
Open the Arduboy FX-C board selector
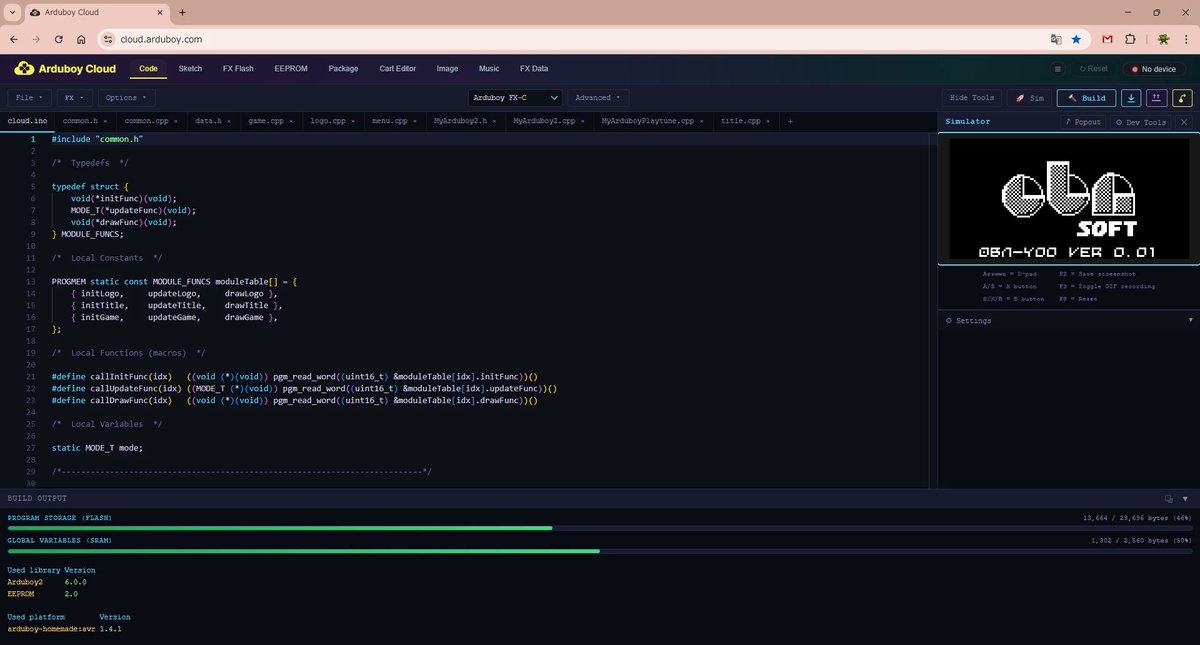coord(515,98)
